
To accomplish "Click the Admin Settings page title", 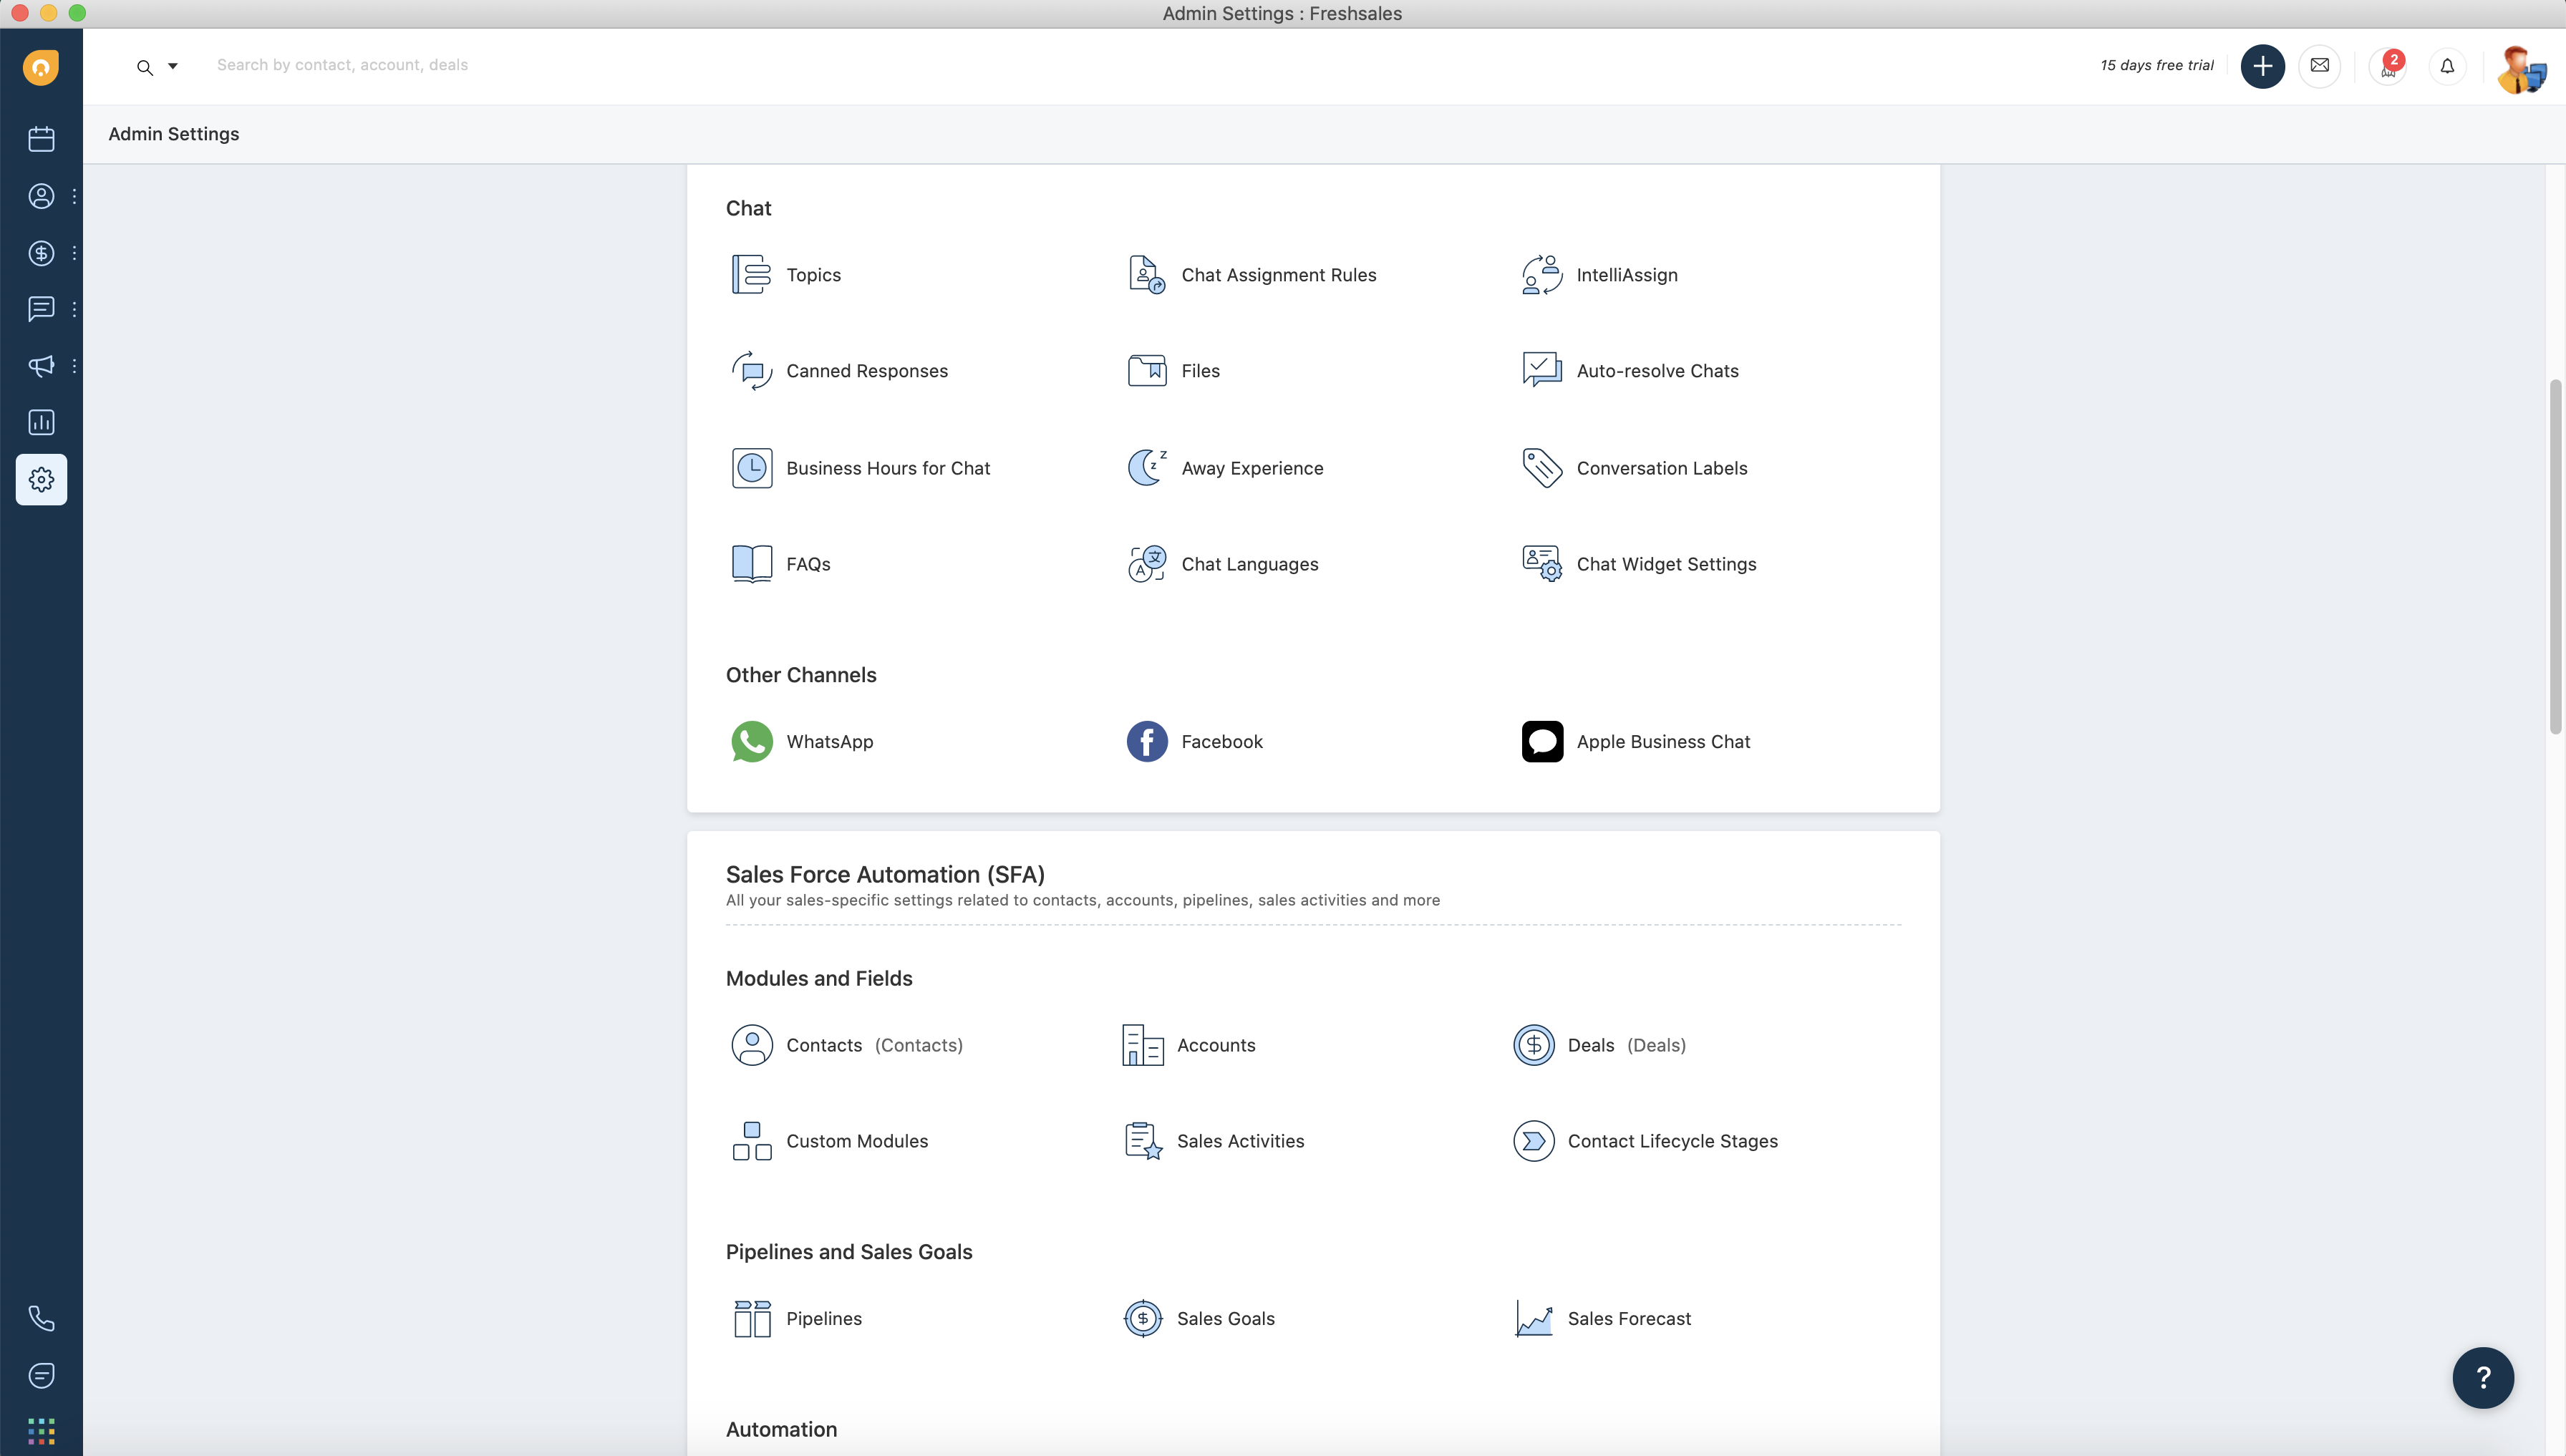I will 174,134.
